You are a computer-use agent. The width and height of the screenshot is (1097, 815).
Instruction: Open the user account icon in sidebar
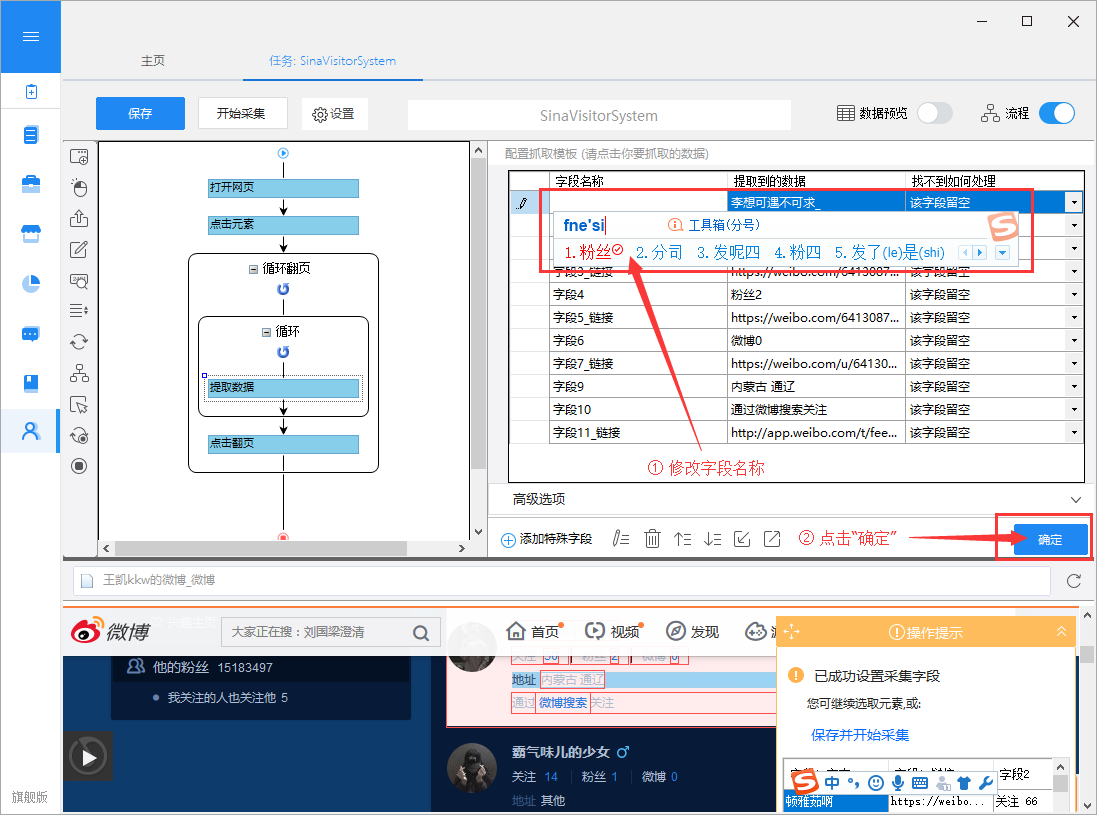(31, 431)
